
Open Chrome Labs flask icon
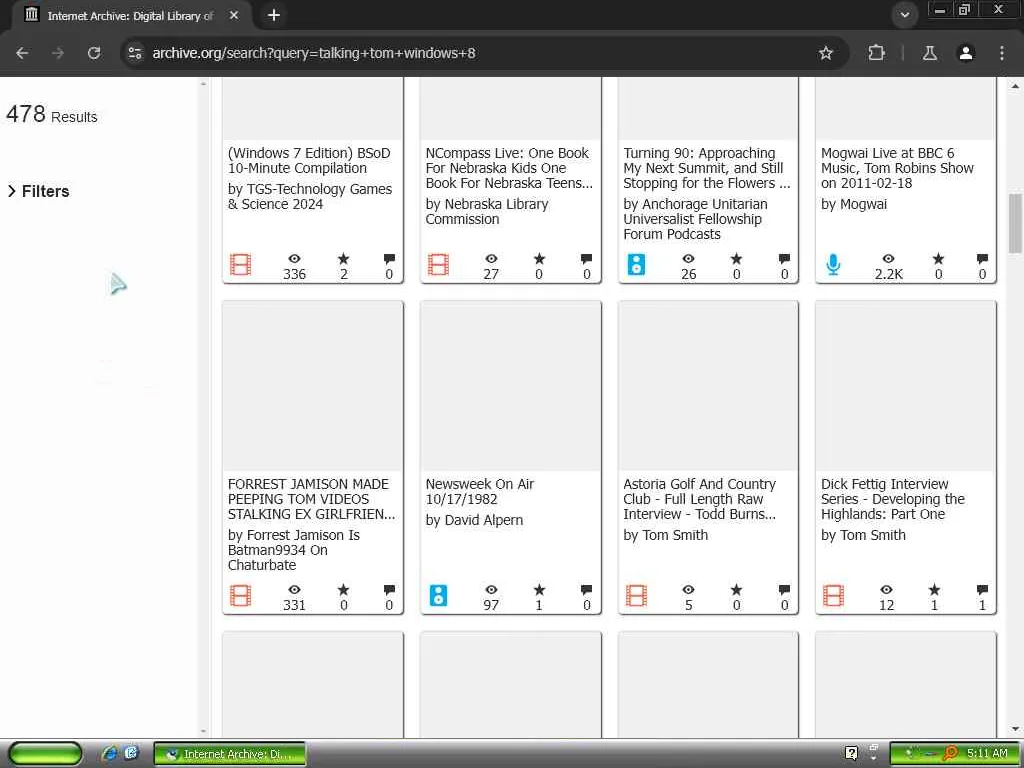929,53
